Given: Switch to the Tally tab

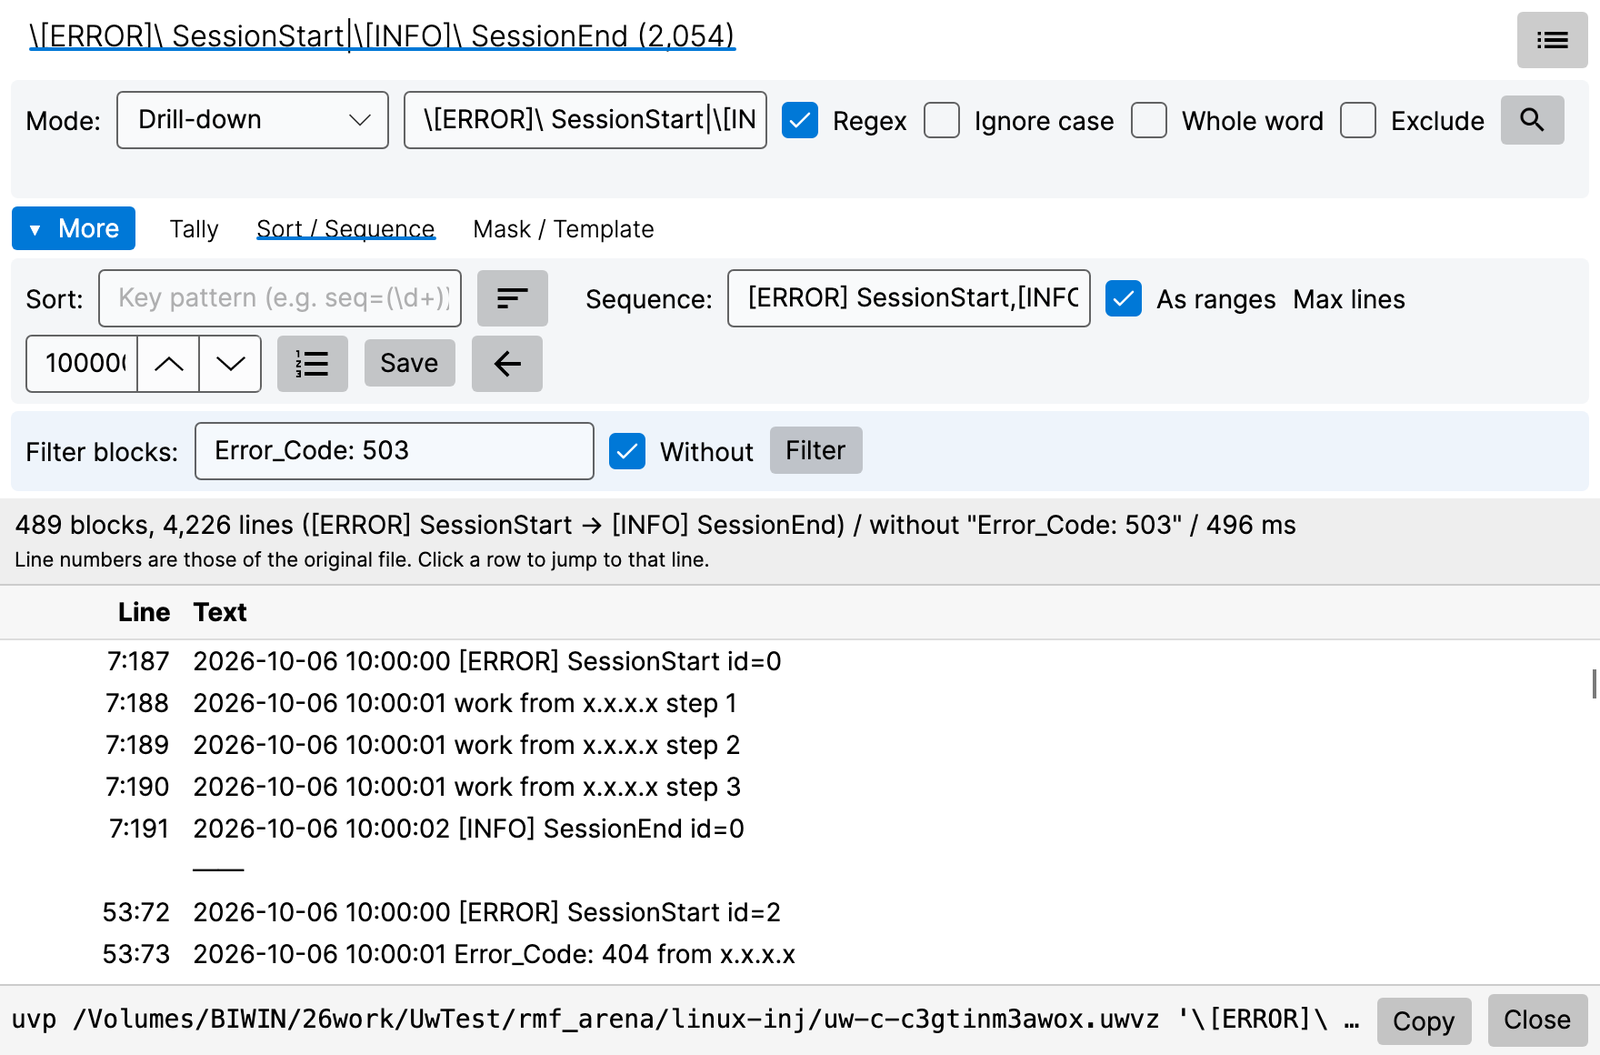Looking at the screenshot, I should tap(194, 229).
